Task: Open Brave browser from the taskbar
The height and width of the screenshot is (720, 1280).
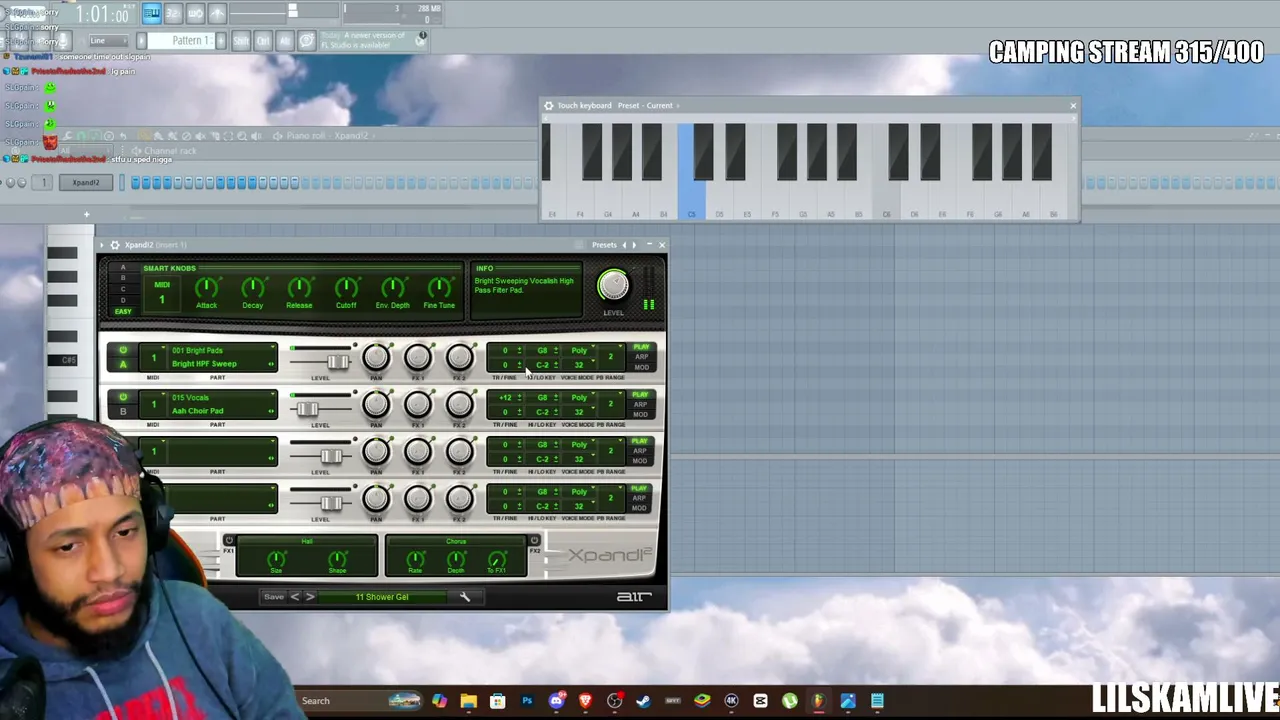Action: tap(585, 701)
